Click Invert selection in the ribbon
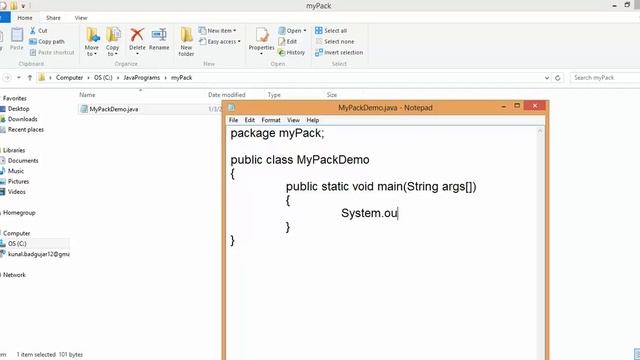Screen dimensions: 640x360 pos(339,52)
